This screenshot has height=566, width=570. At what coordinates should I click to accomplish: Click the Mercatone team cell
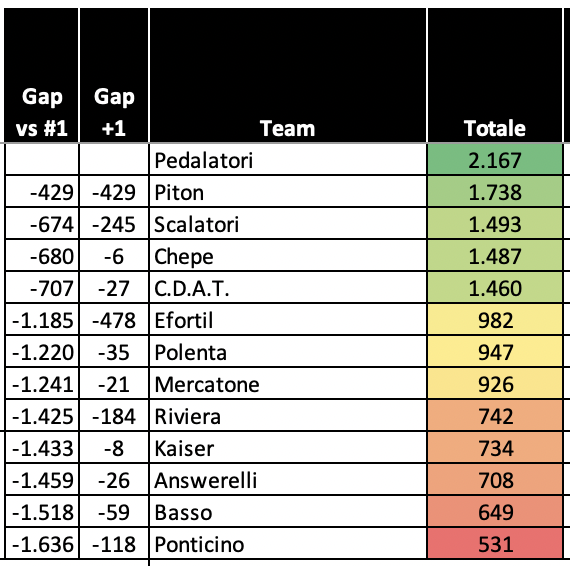click(x=288, y=384)
